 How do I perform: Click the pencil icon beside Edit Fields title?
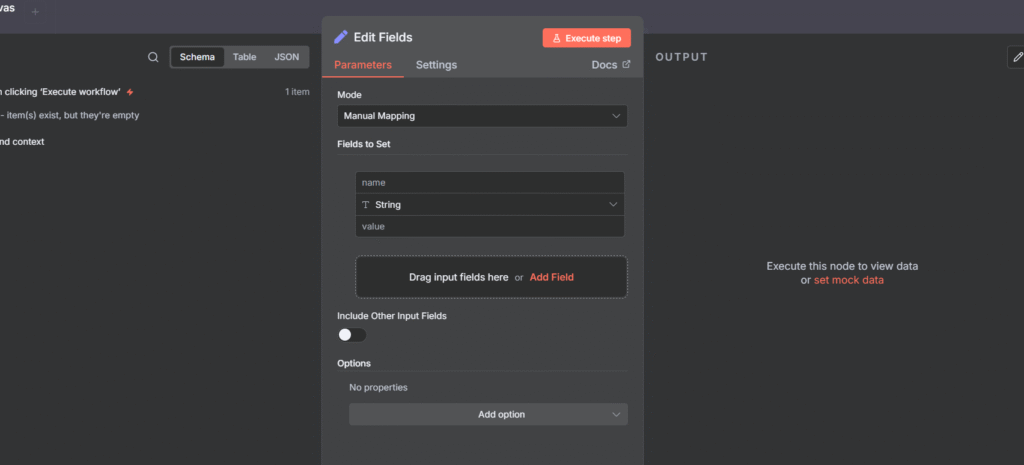[342, 37]
